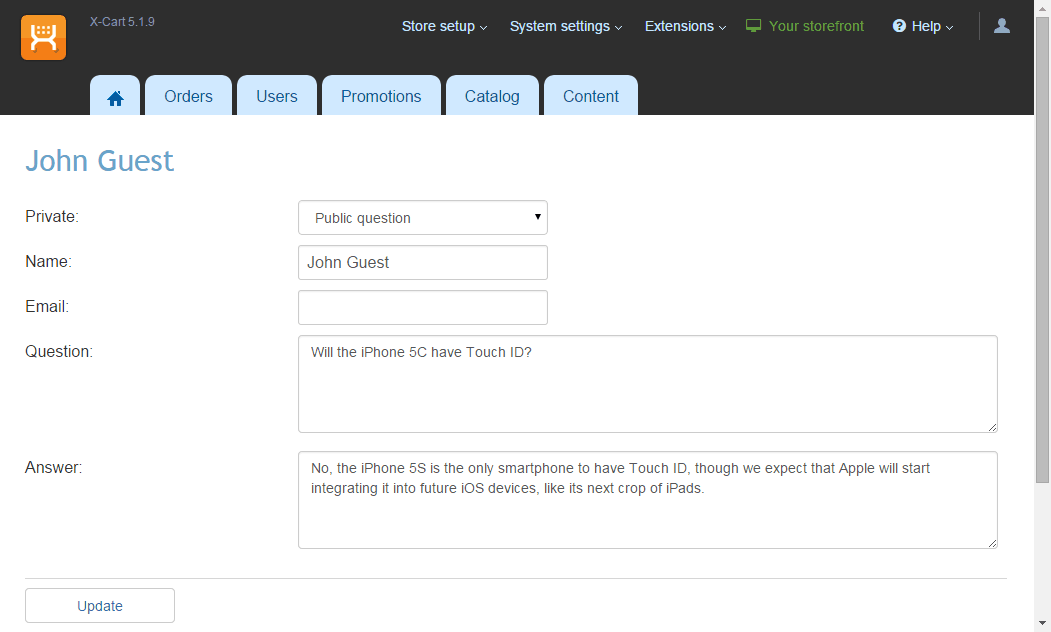Click the Help question mark icon
This screenshot has height=632, width=1051.
pos(900,26)
